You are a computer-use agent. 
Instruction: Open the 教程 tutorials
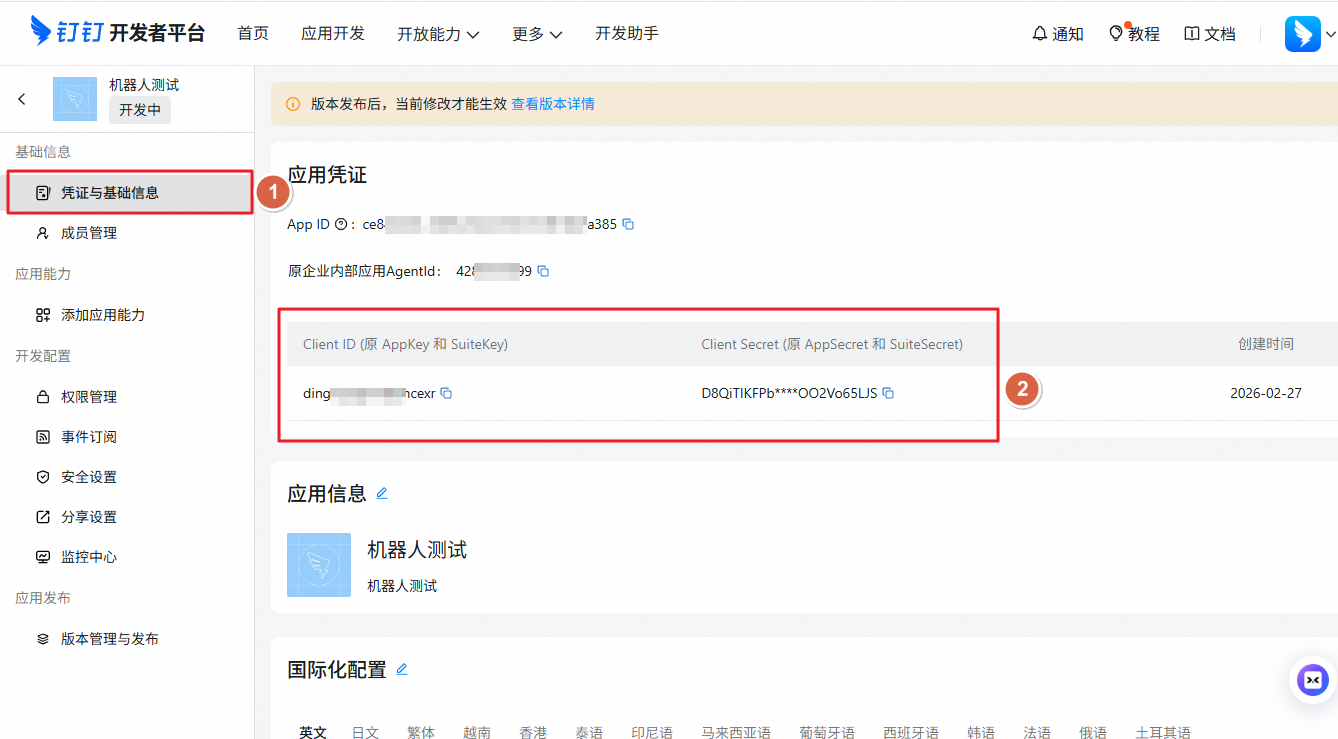[1133, 33]
